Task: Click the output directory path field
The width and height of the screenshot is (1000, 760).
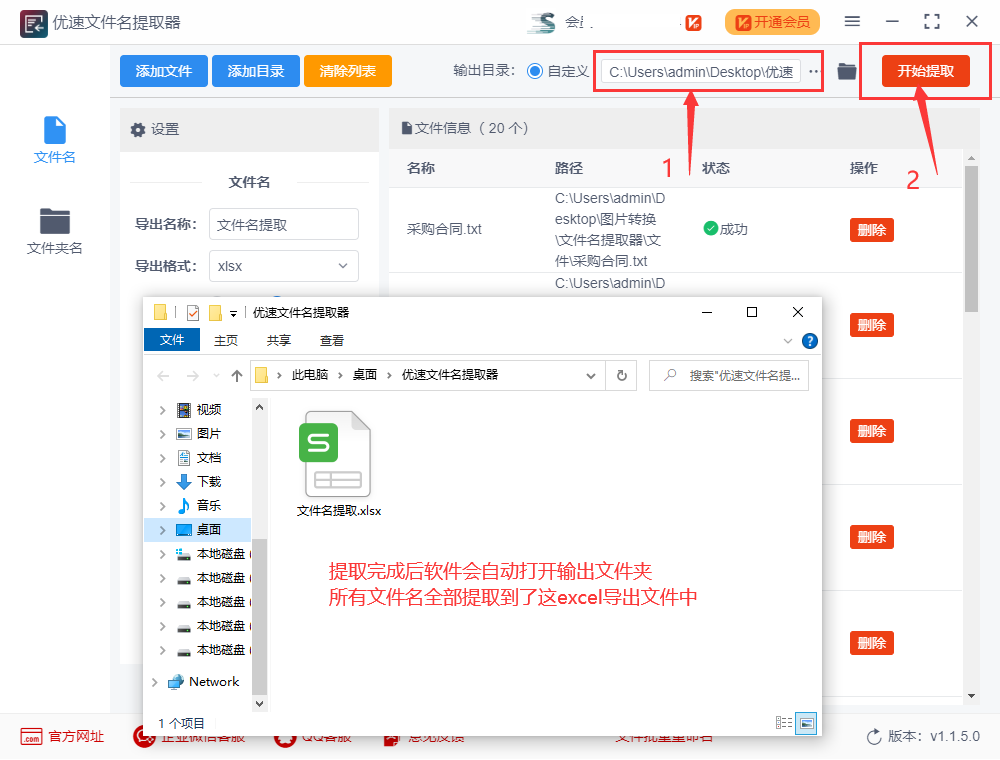Action: coord(701,71)
